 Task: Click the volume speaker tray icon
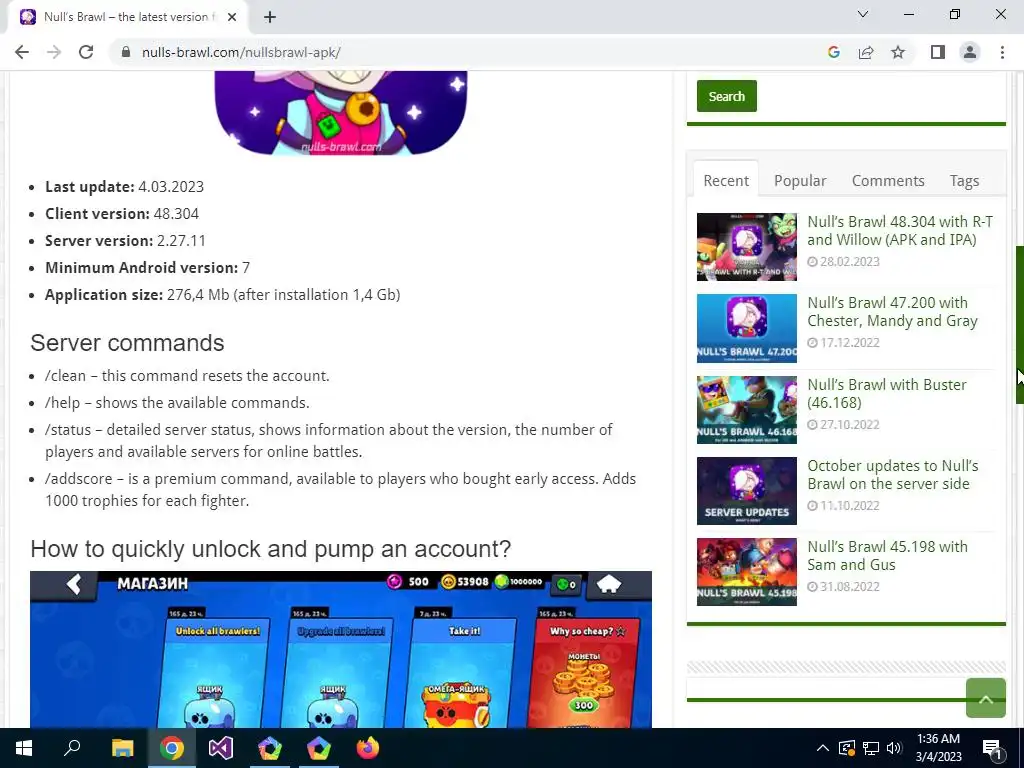(x=894, y=748)
